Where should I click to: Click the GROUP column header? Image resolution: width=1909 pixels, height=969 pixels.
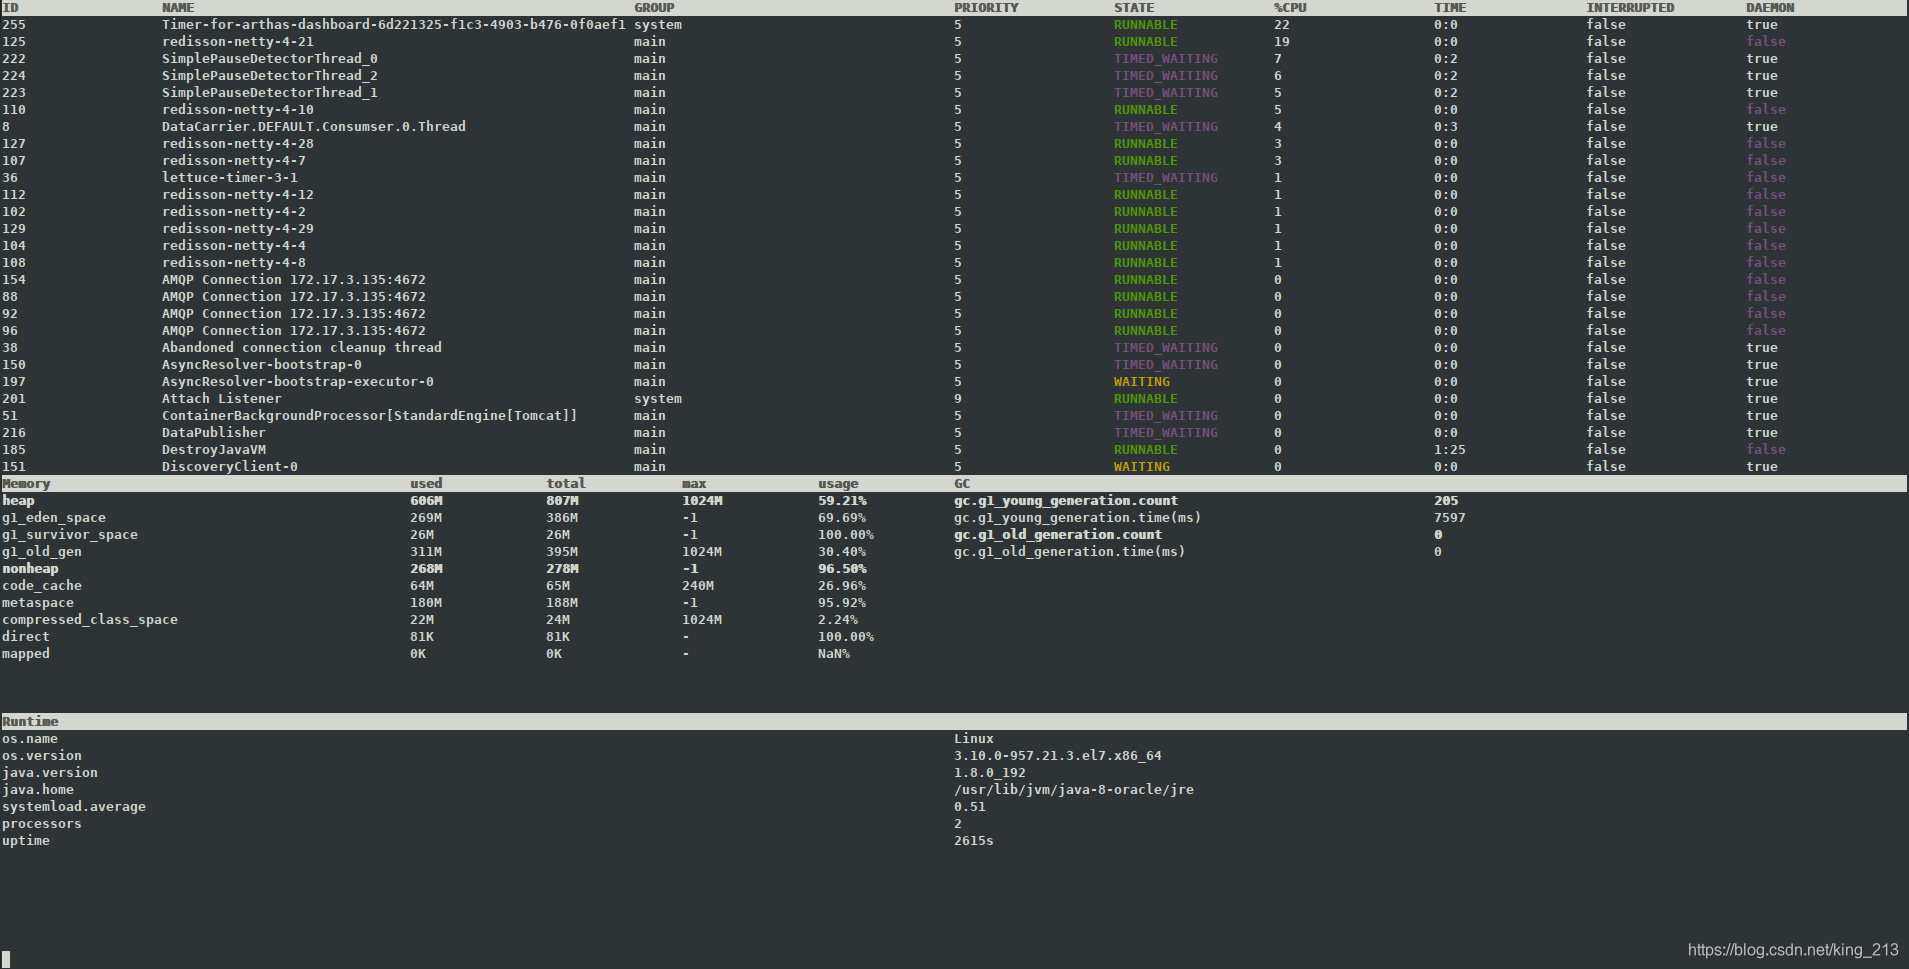point(654,8)
